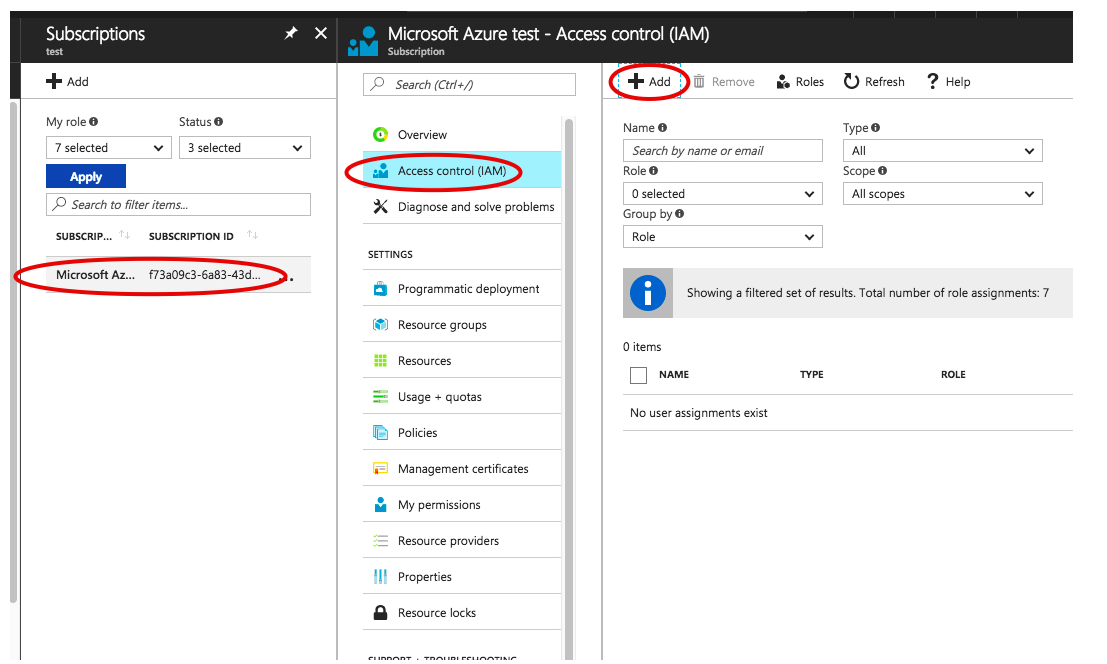Sort by Subscription name column arrows
This screenshot has height=664, width=1107.
coord(124,235)
